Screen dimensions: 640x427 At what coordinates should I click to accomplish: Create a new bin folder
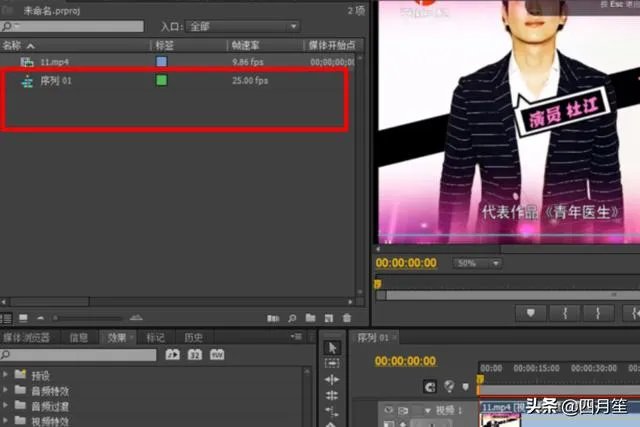coord(311,318)
